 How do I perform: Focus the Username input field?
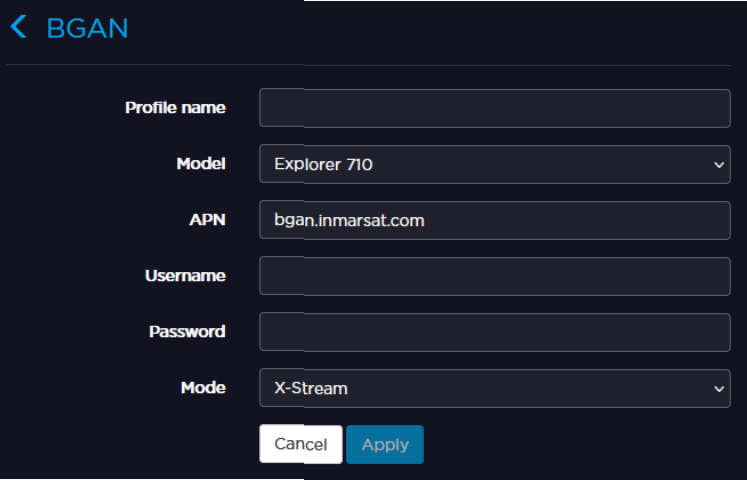click(494, 276)
